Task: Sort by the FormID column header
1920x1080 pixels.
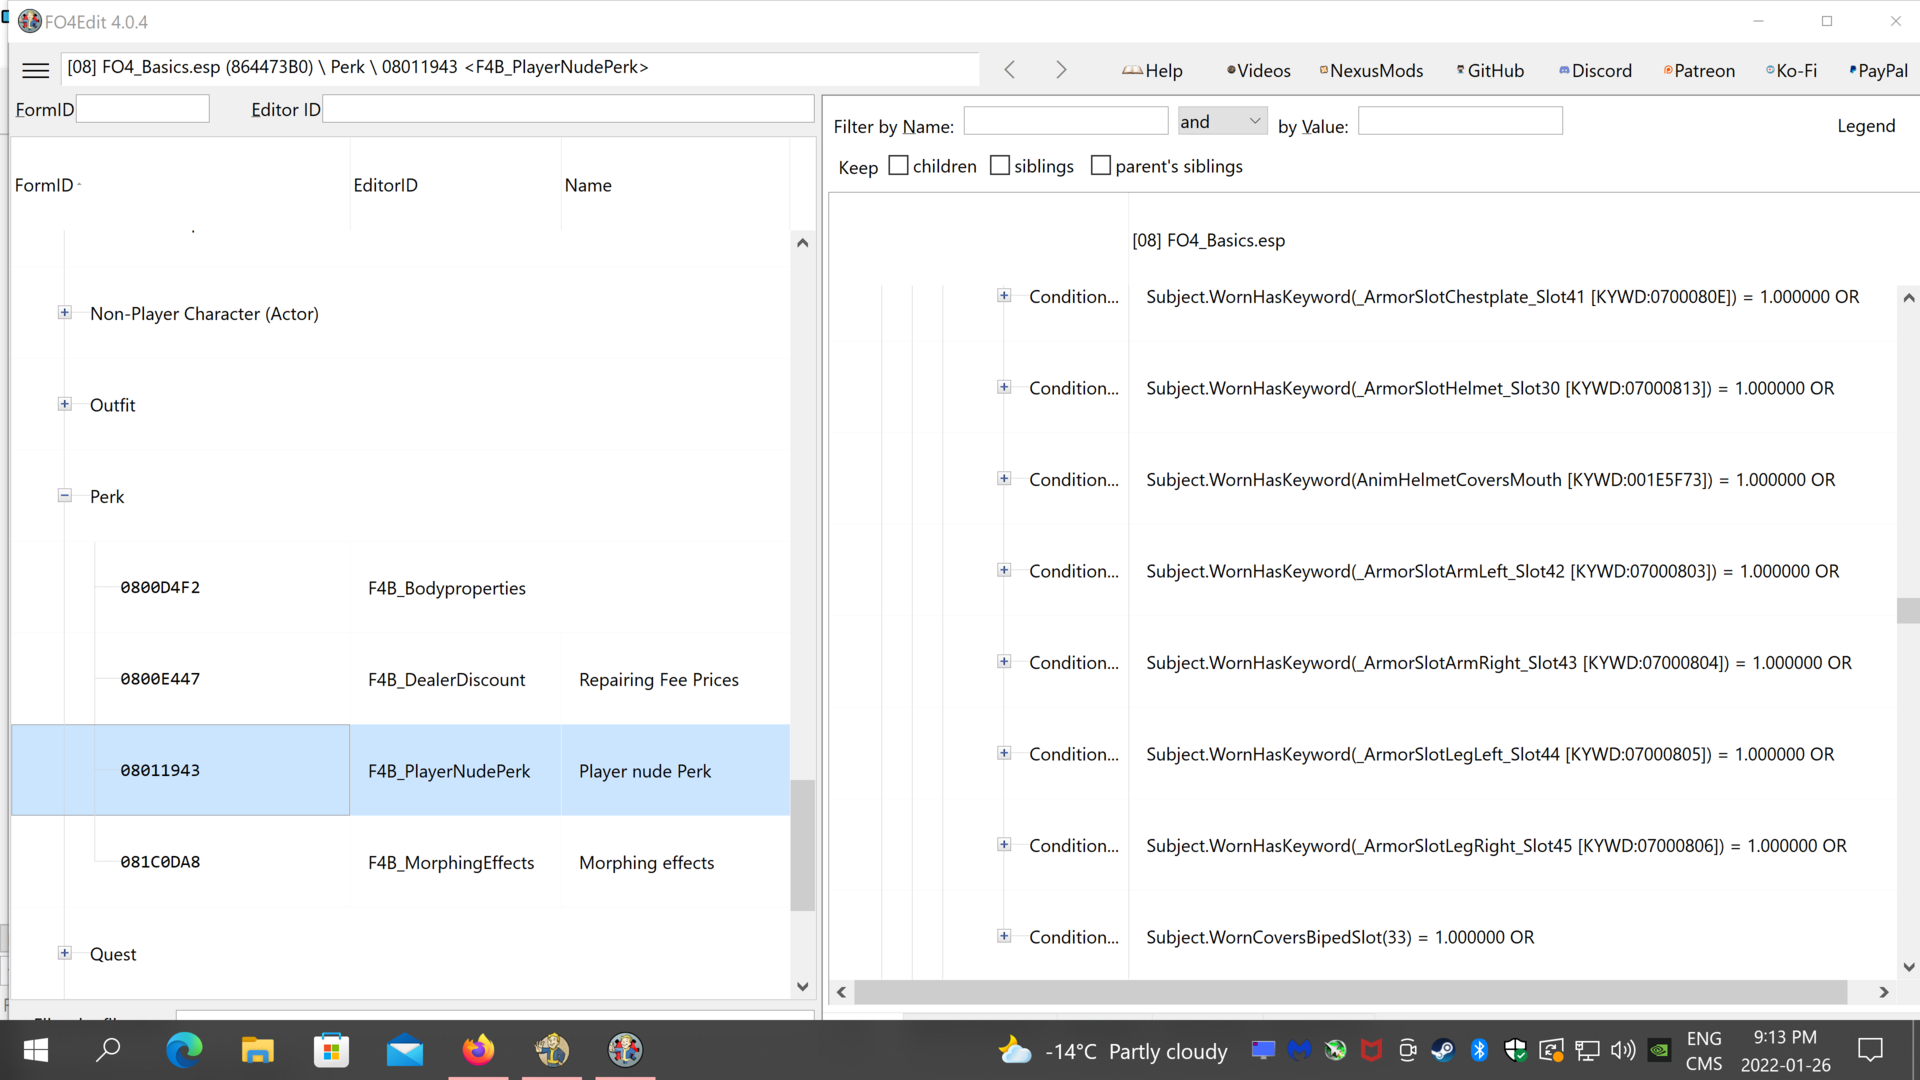Action: 180,185
